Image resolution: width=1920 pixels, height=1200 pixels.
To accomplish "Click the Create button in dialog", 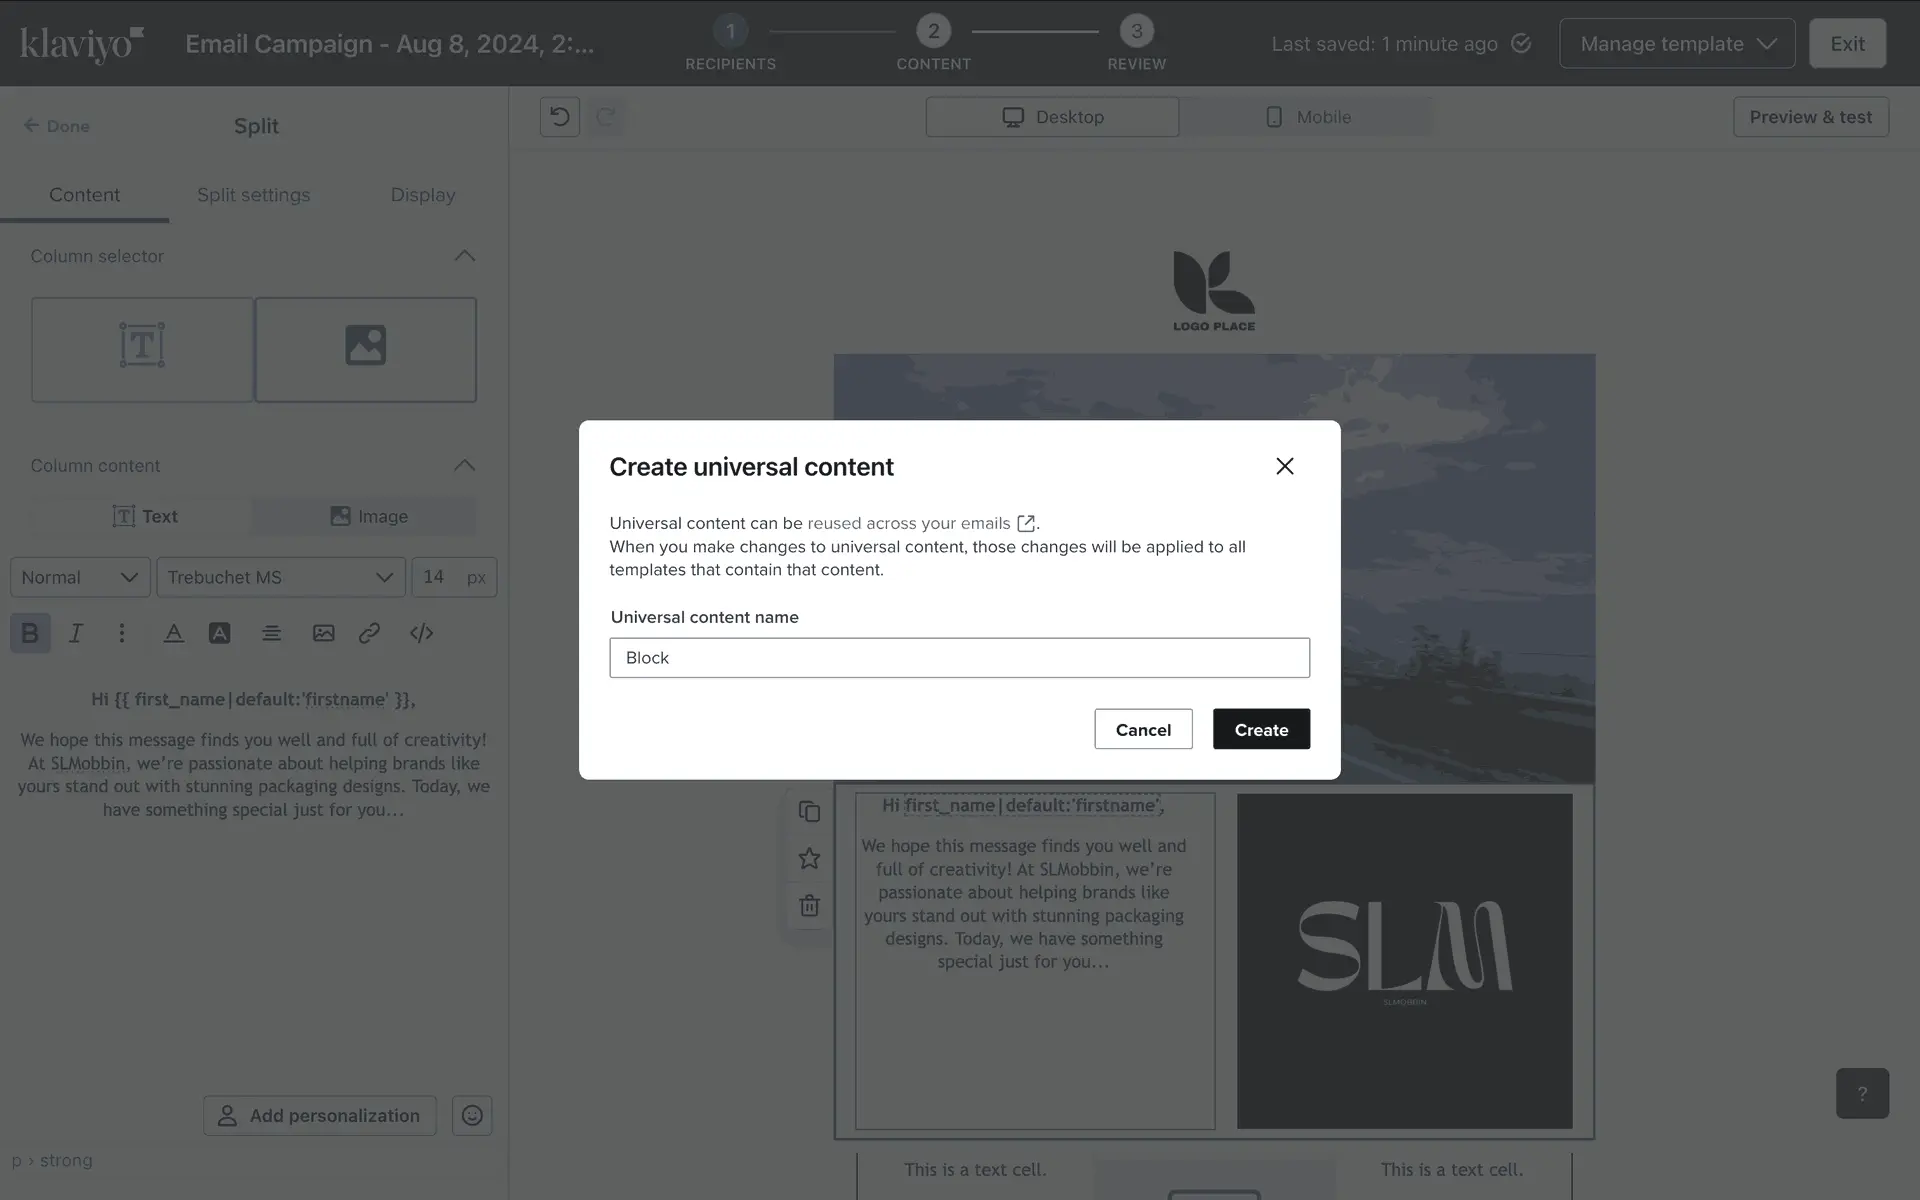I will (x=1261, y=729).
